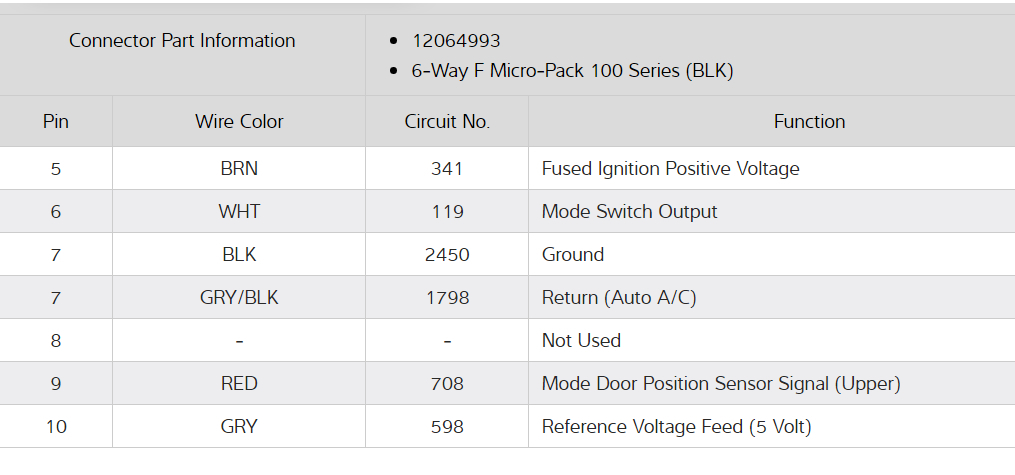1015x475 pixels.
Task: Click the Connector Part Information header cell
Action: coord(182,41)
